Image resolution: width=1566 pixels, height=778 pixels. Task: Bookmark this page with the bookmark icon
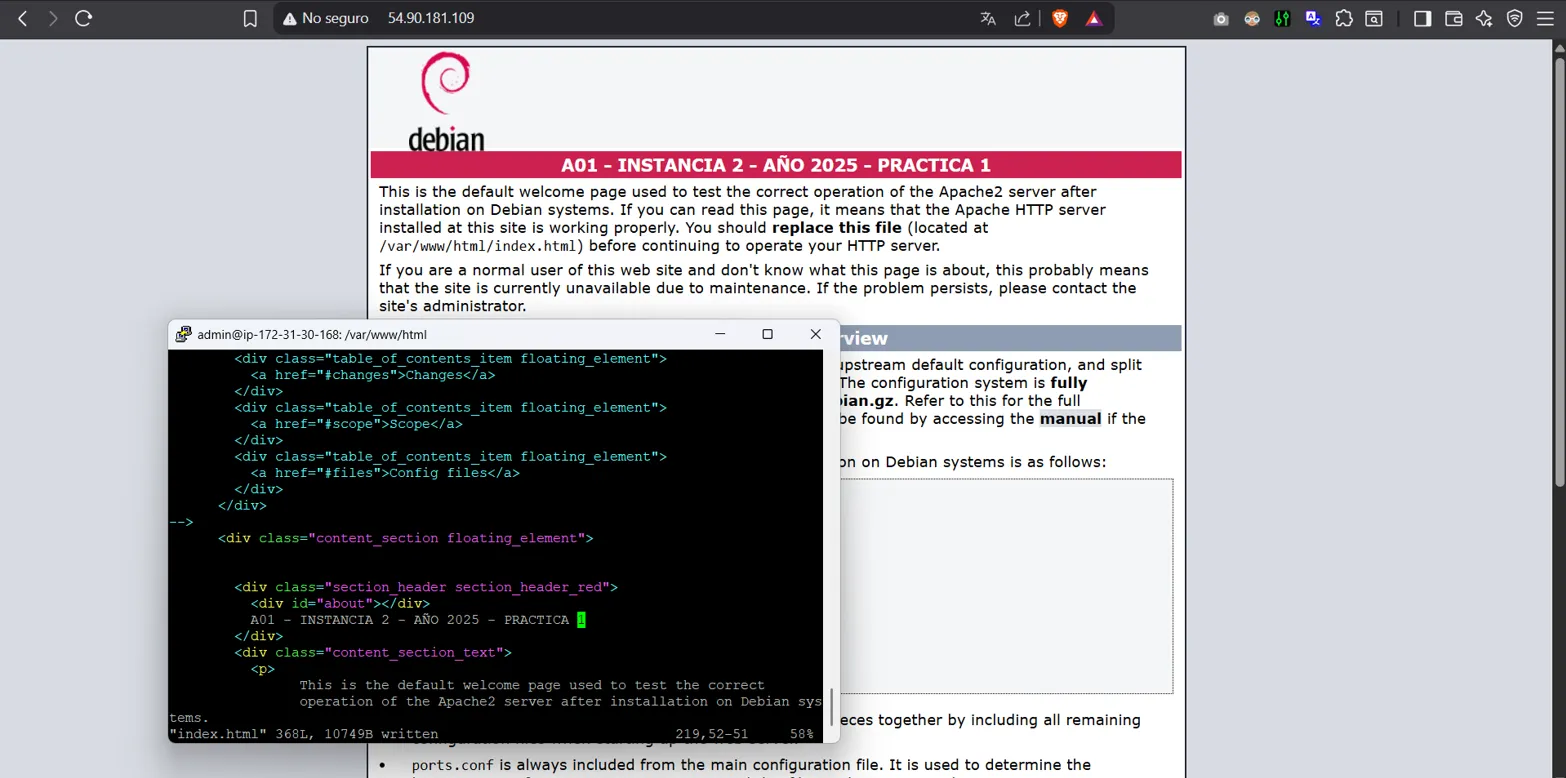[250, 19]
